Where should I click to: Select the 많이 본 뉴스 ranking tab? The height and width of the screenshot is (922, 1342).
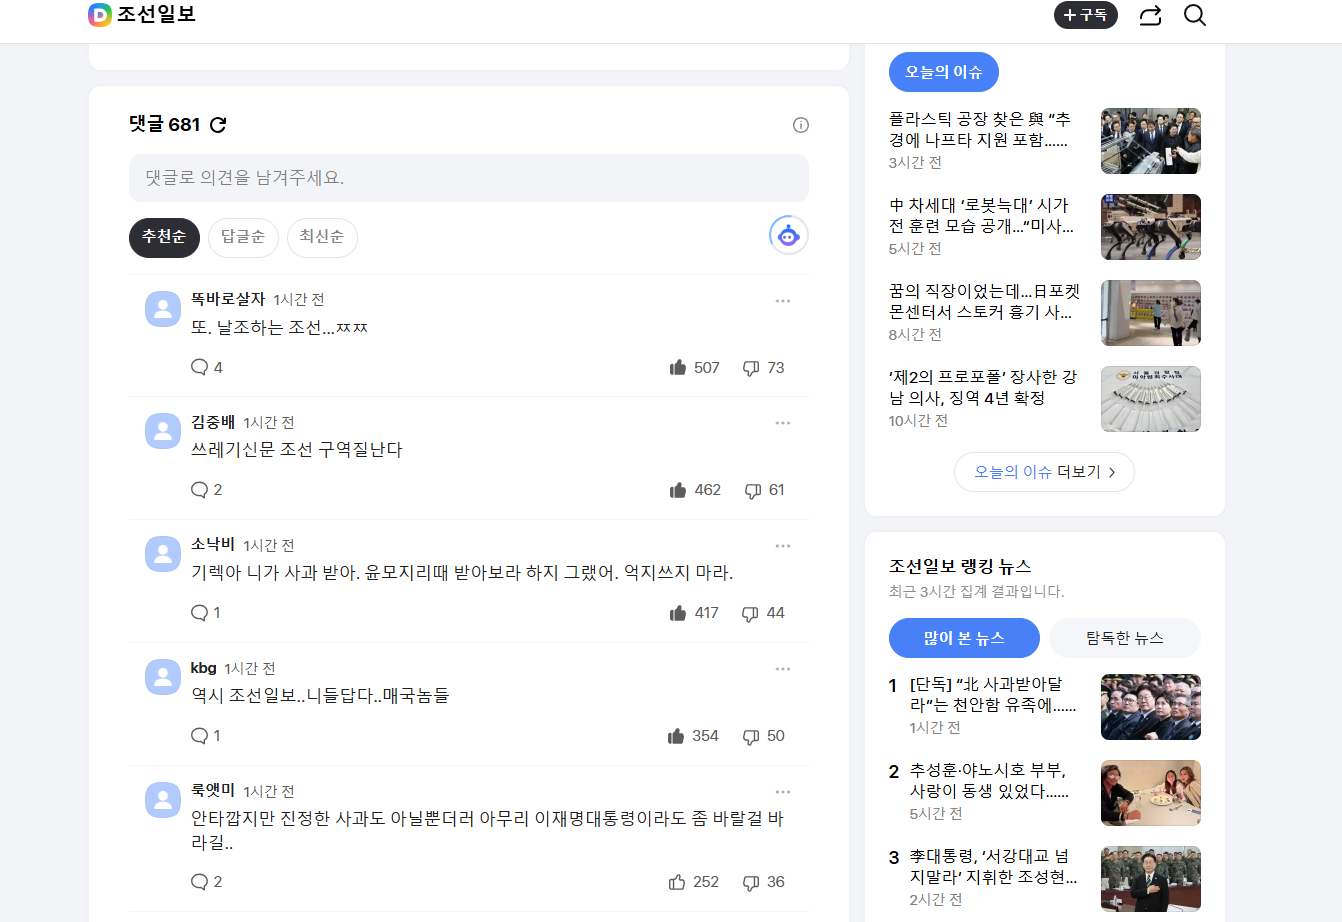(964, 638)
